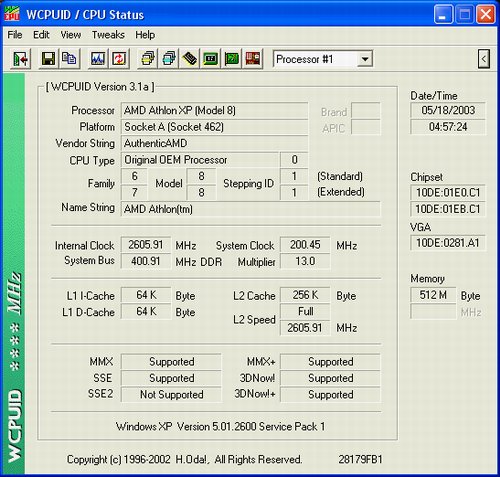Click the Name String AMD Athlon(tm) field

click(x=250, y=209)
